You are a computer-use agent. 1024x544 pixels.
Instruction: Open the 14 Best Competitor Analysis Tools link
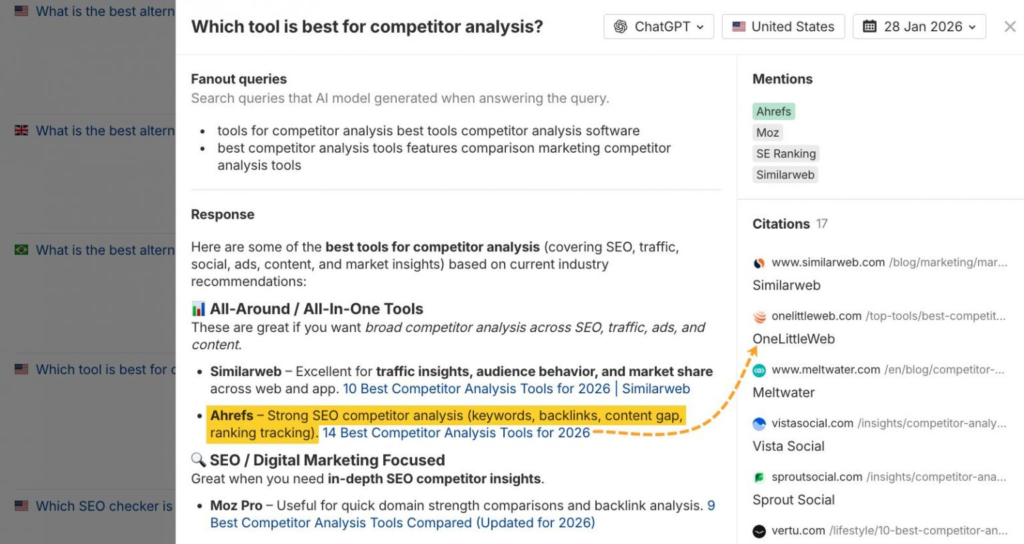[x=456, y=433]
